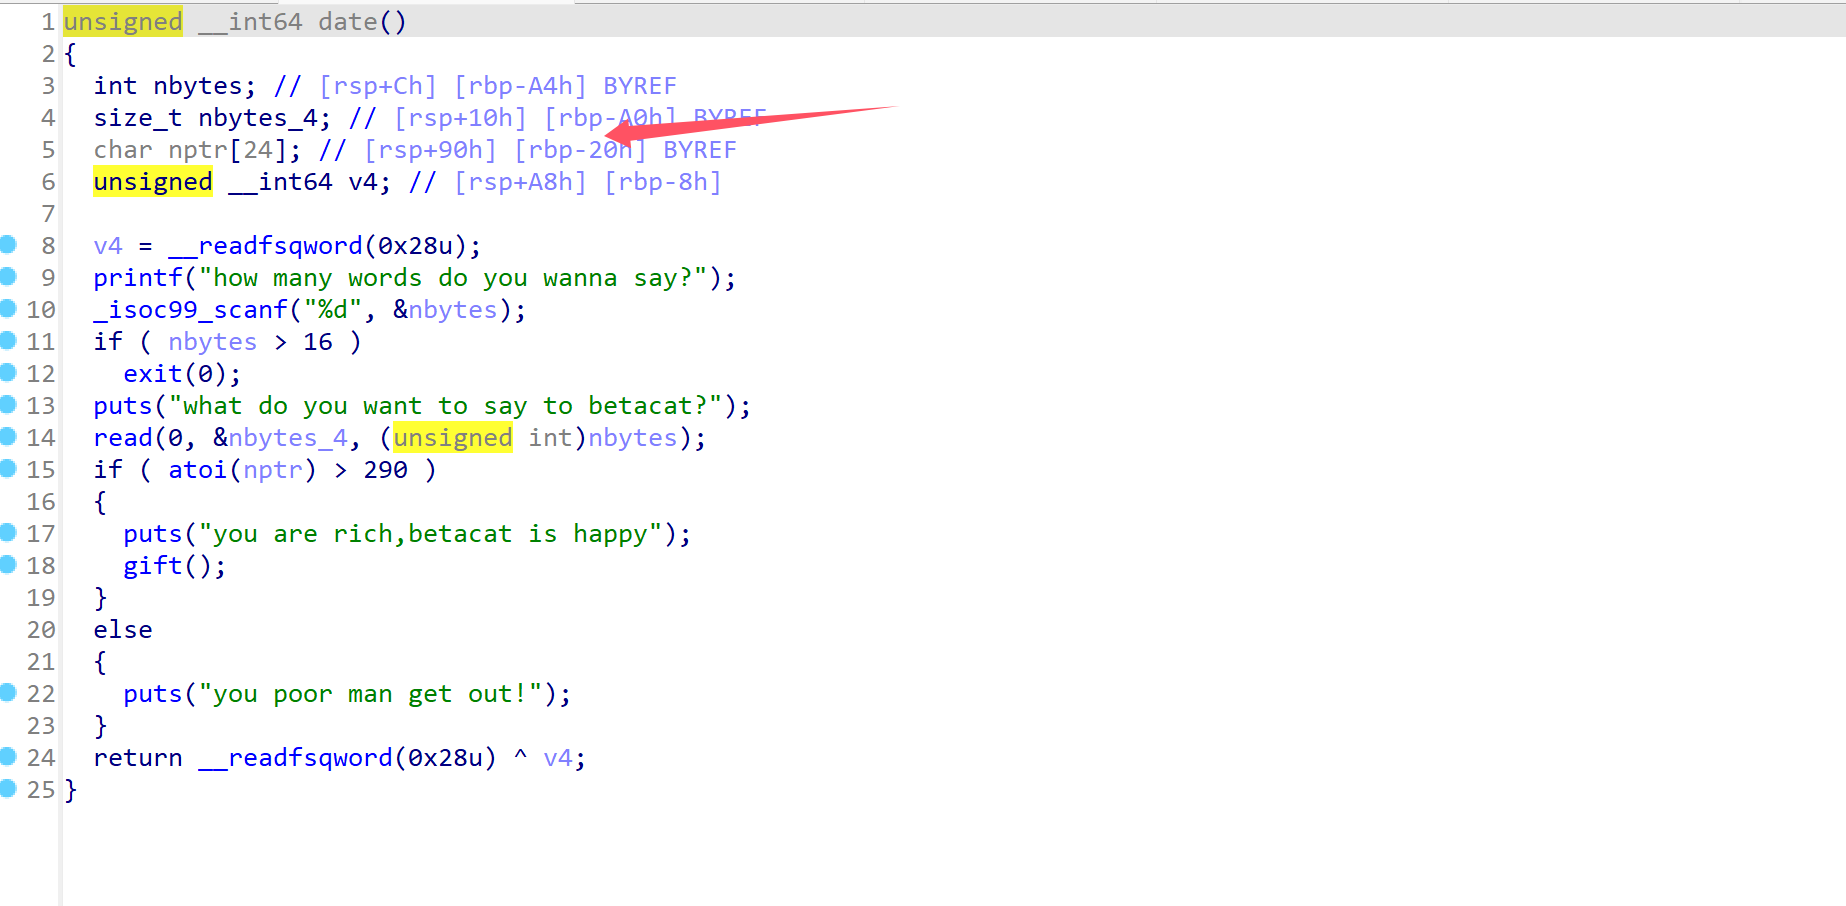The width and height of the screenshot is (1846, 906).
Task: Select the nptr variable in the declaration
Action: (197, 150)
